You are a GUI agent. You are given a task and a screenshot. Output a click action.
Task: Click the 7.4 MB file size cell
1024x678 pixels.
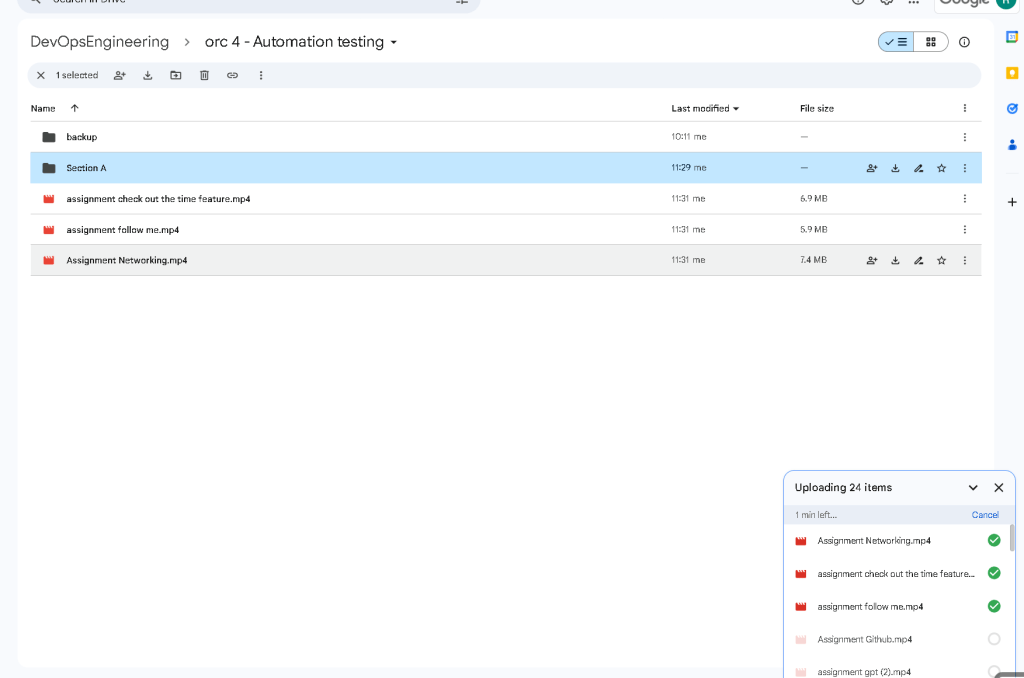[813, 260]
